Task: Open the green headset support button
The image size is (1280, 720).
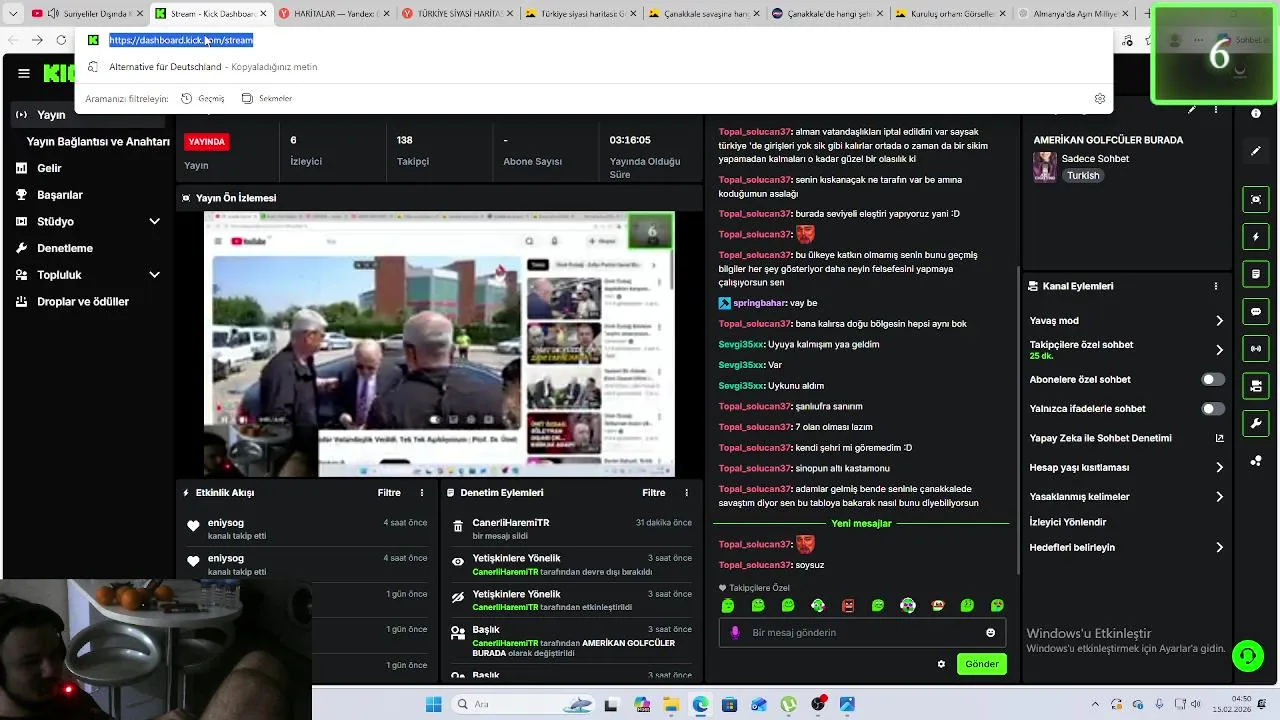Action: [1248, 656]
